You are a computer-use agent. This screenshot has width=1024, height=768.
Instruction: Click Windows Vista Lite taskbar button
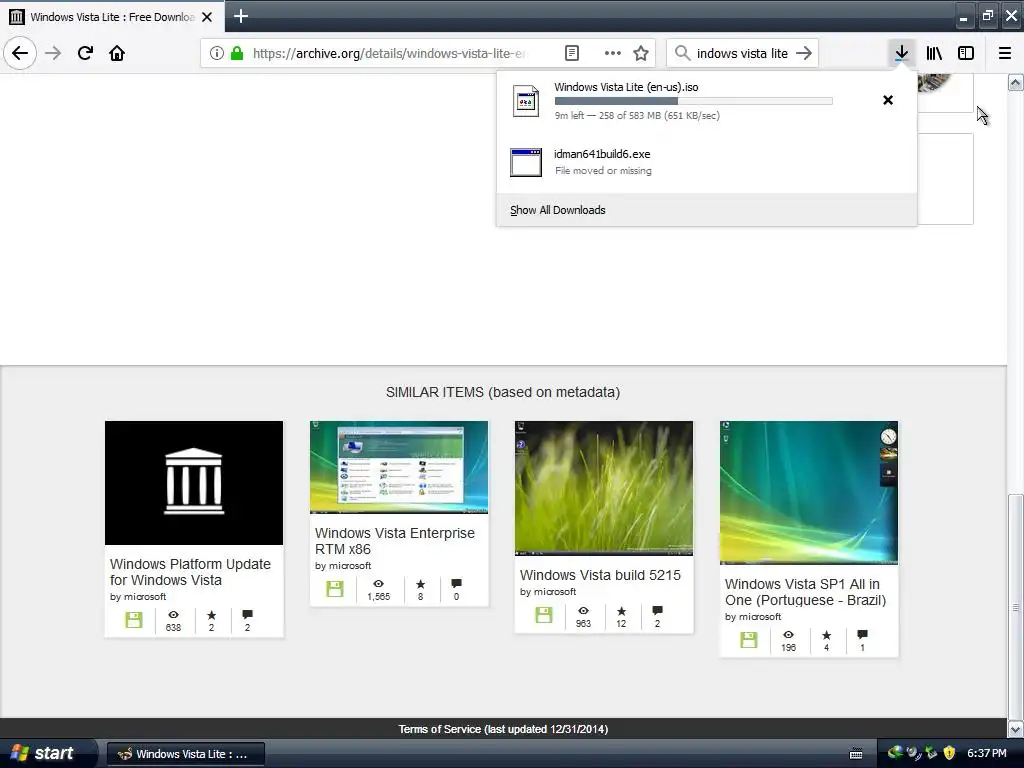(185, 754)
